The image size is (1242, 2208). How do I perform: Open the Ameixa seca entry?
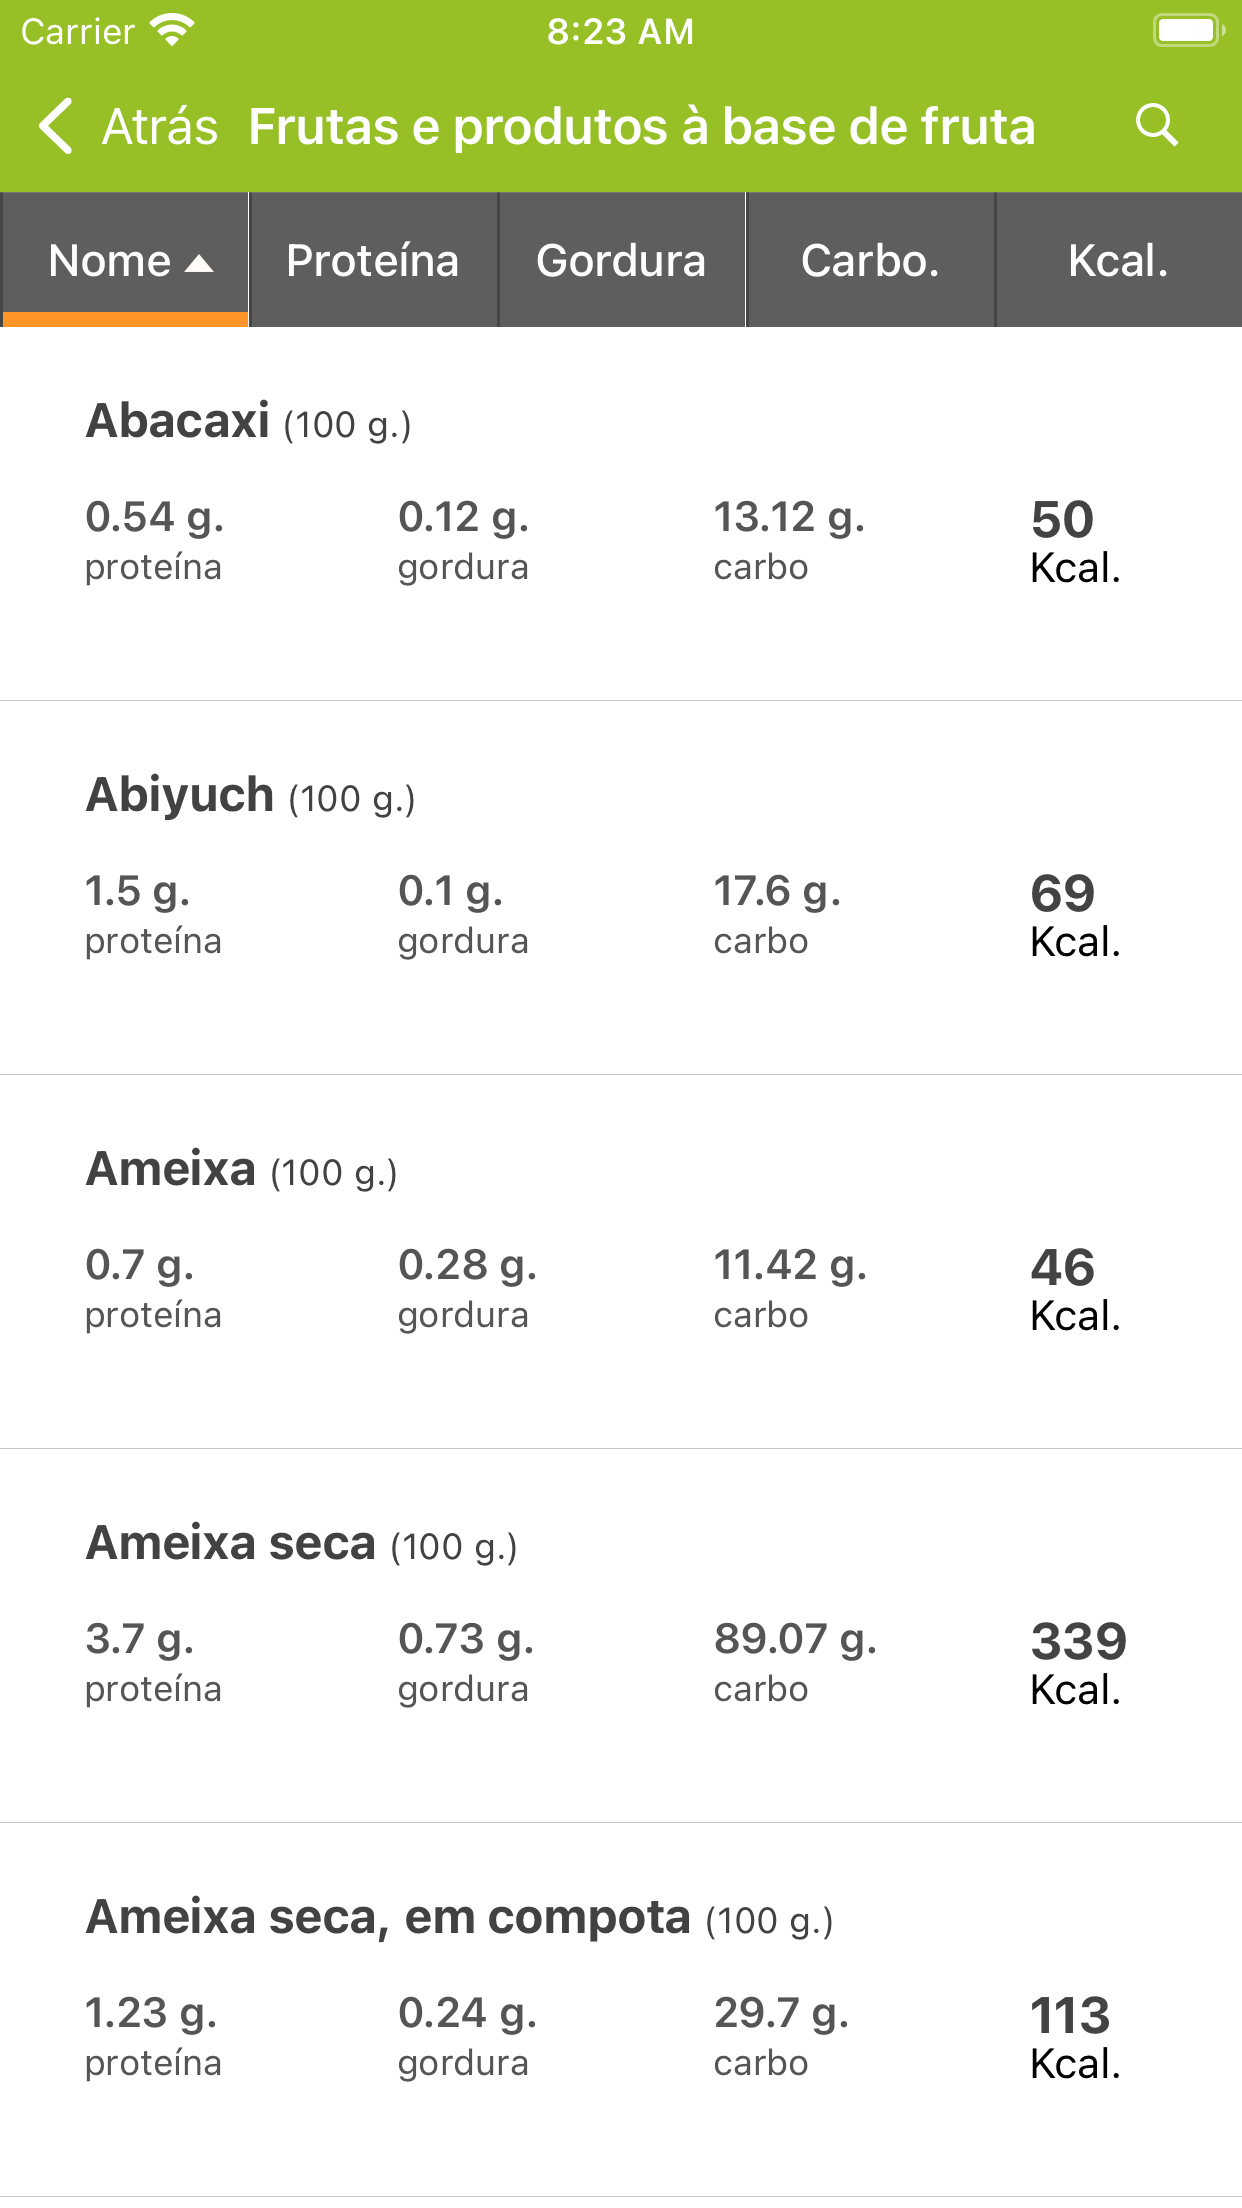click(231, 1543)
